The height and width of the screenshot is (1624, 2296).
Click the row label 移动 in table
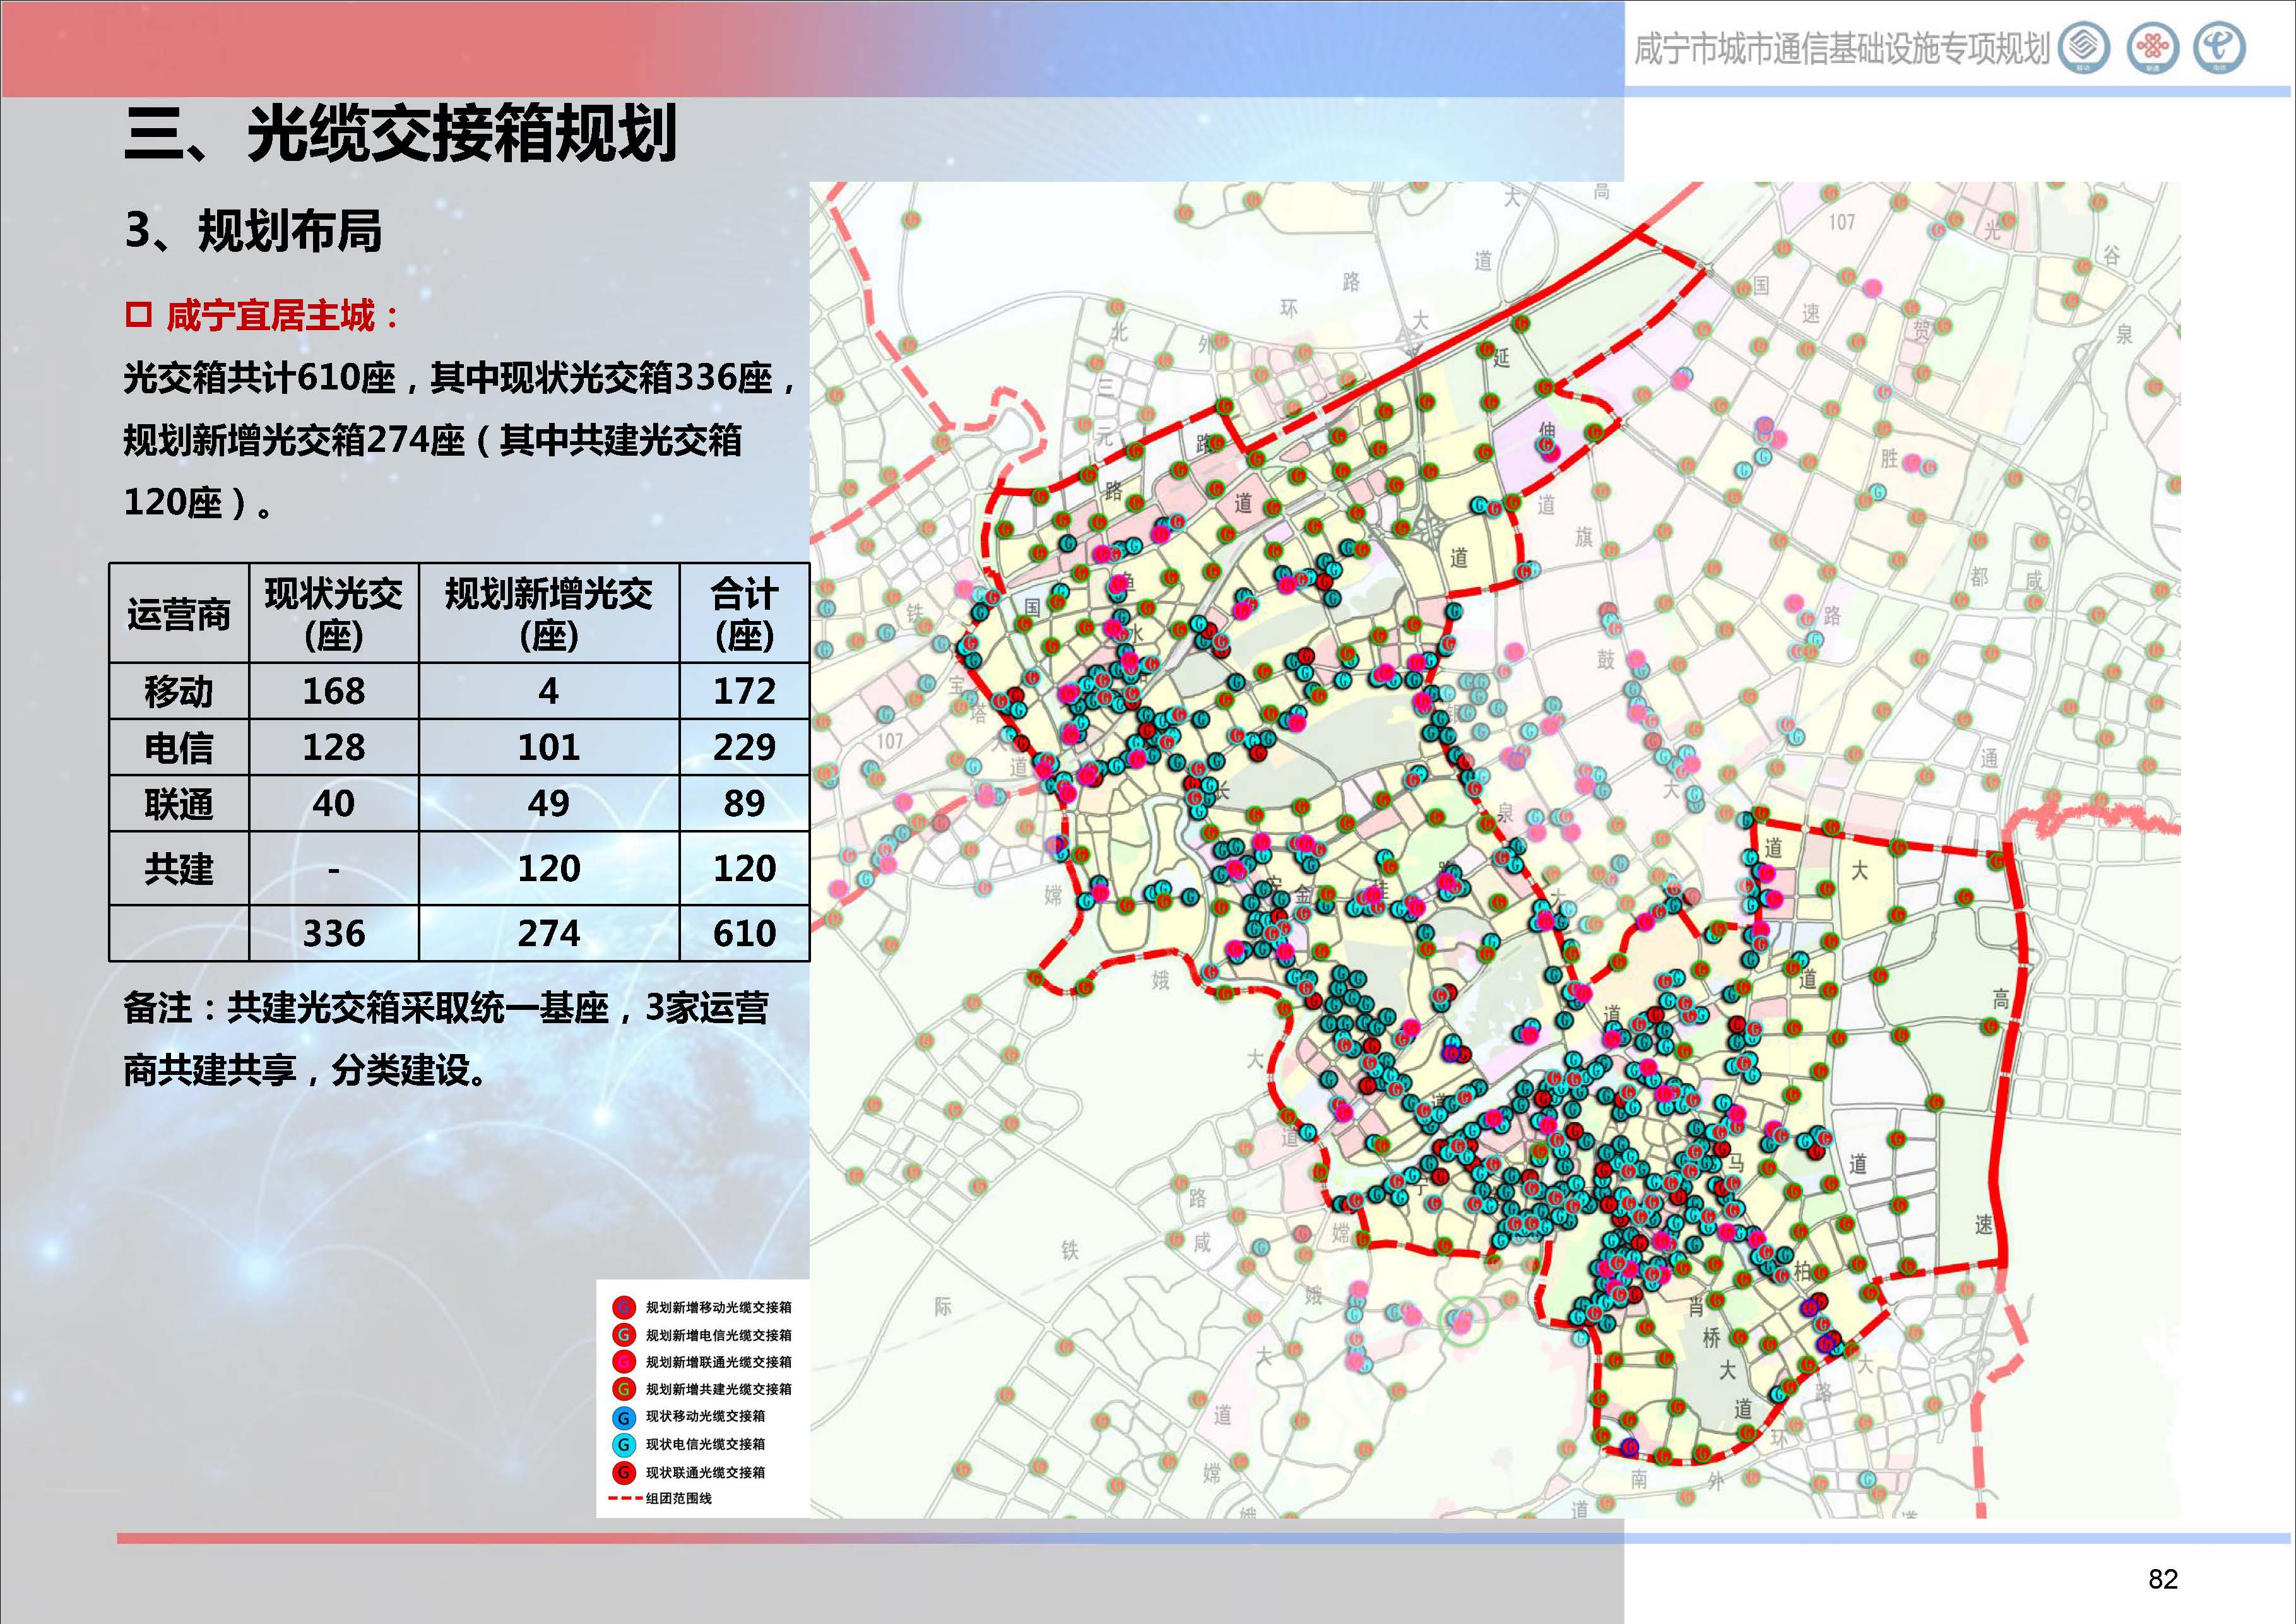click(179, 691)
